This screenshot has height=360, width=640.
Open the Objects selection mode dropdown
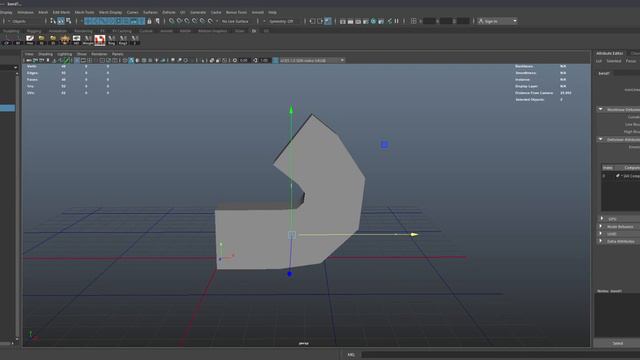(x=25, y=21)
